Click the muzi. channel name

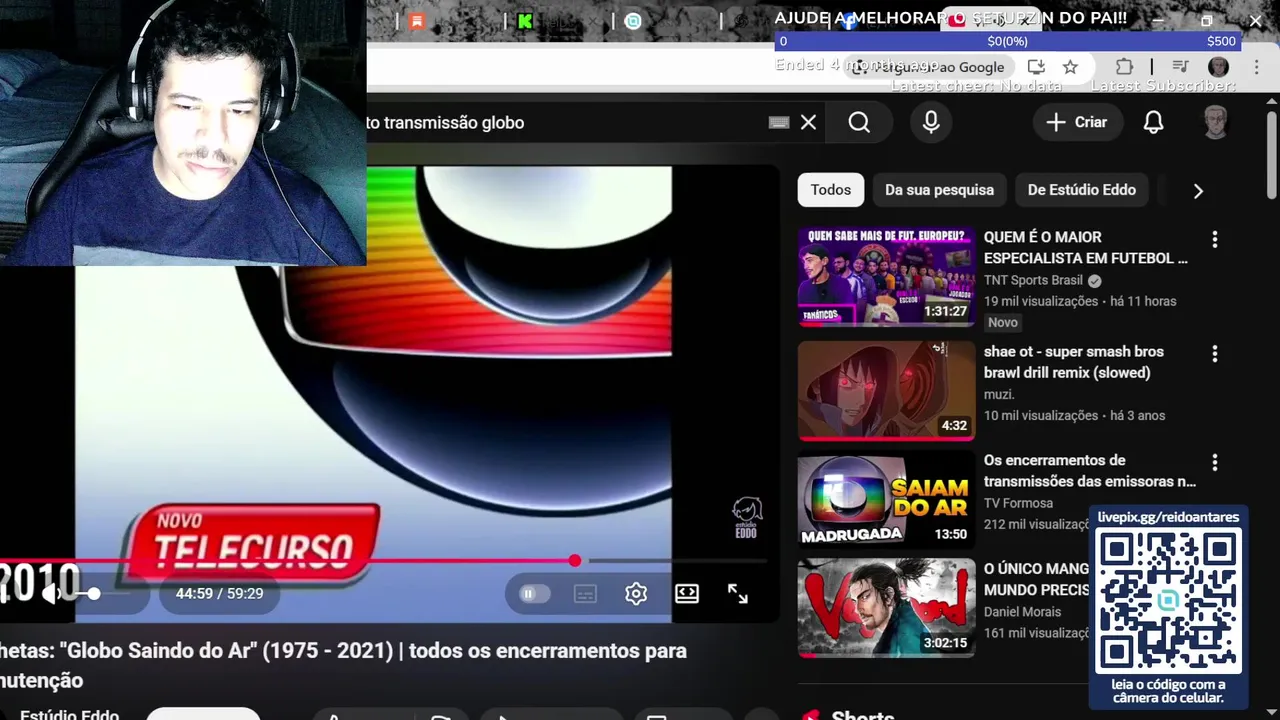pos(999,394)
